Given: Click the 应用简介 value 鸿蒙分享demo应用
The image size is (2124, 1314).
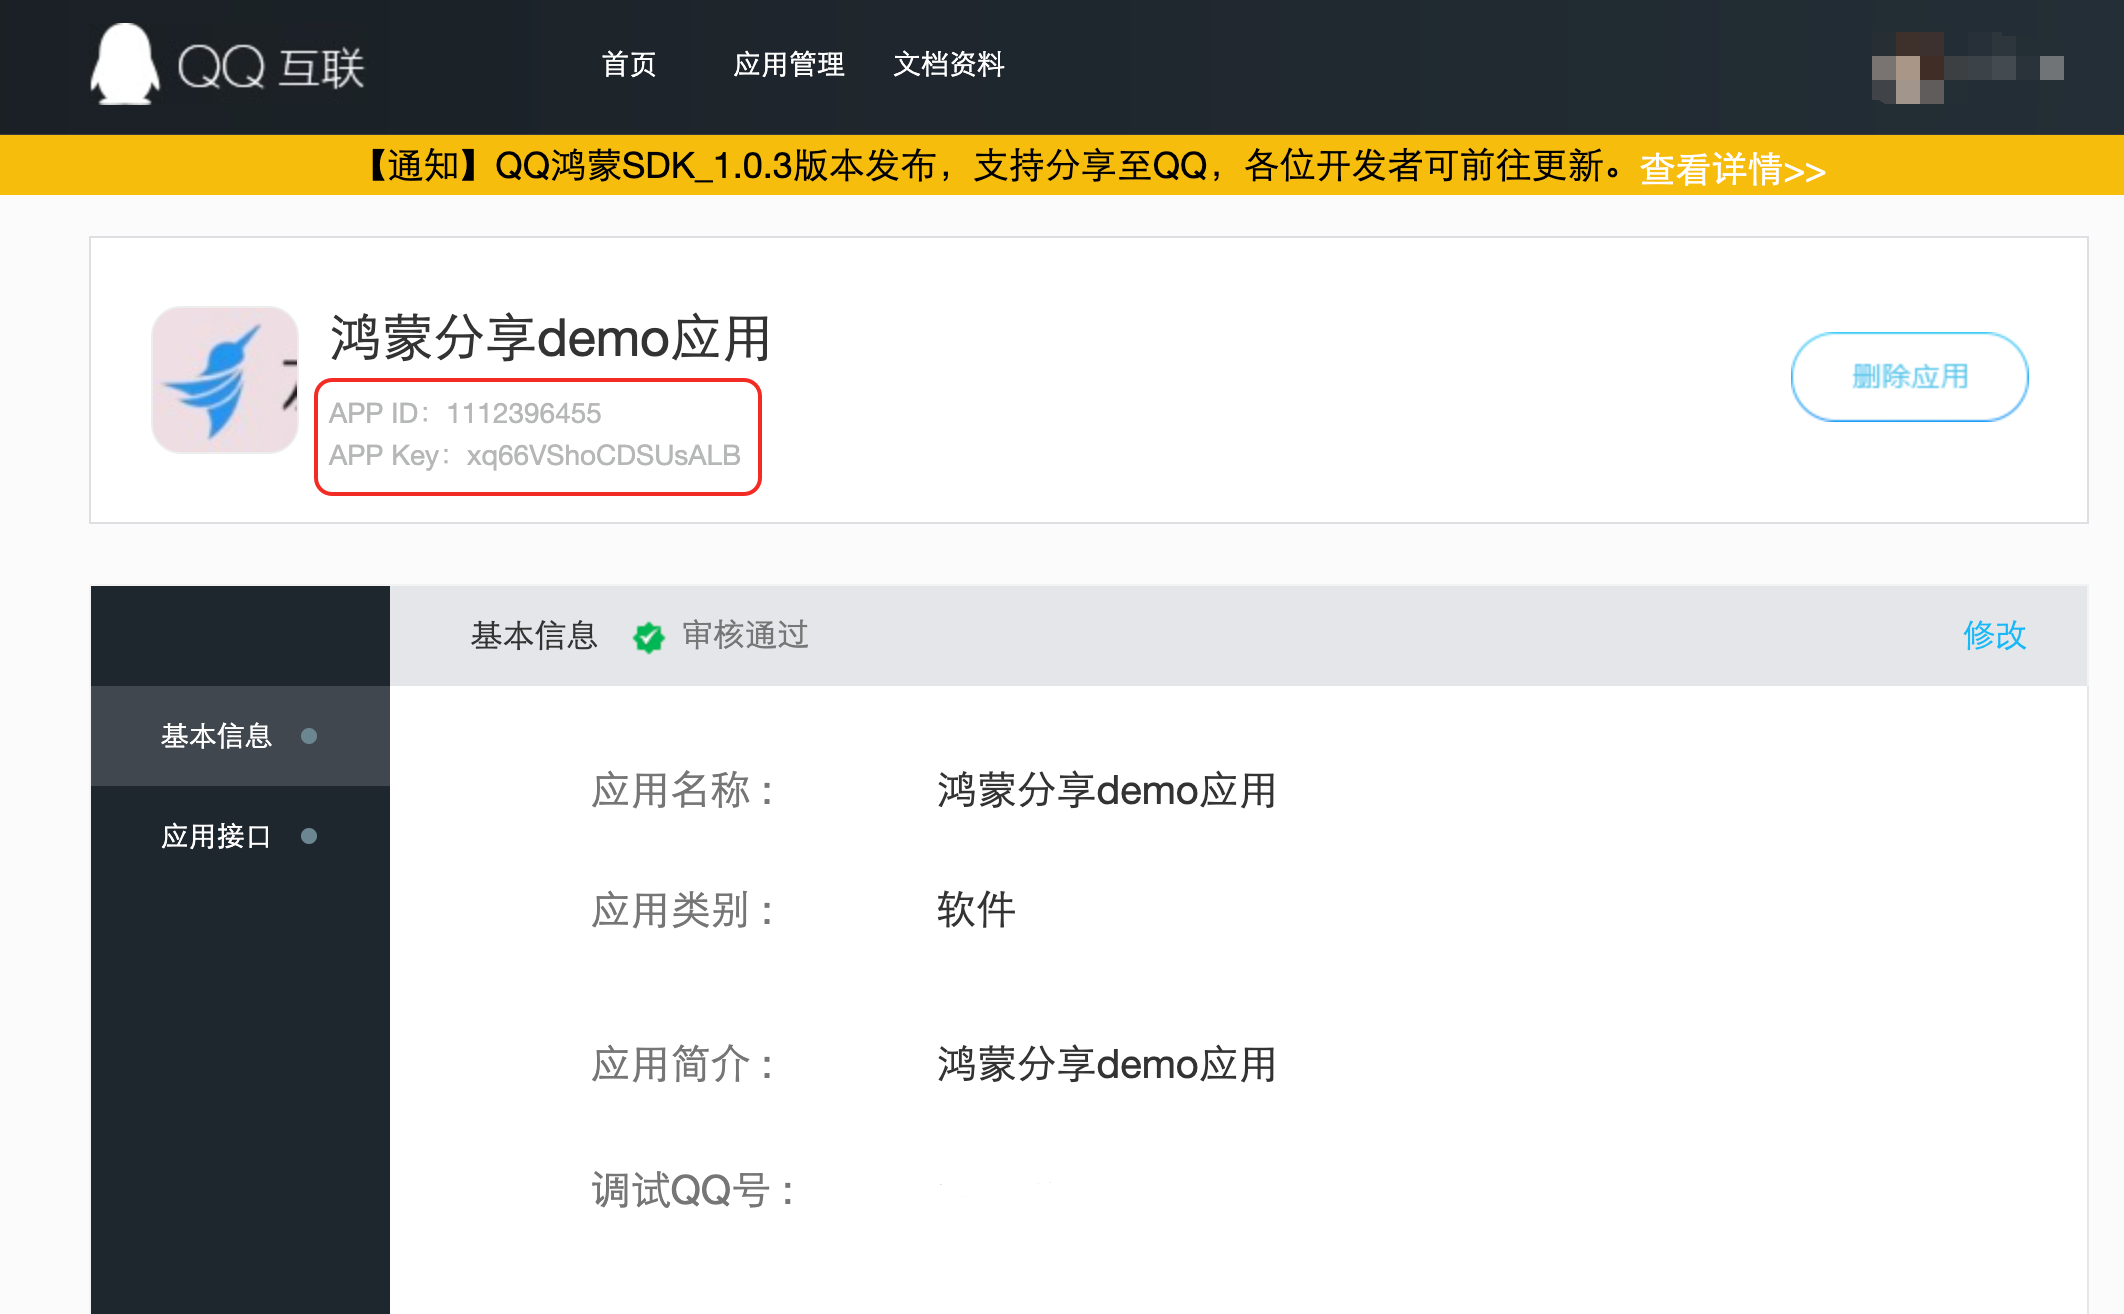Looking at the screenshot, I should click(x=1107, y=1064).
